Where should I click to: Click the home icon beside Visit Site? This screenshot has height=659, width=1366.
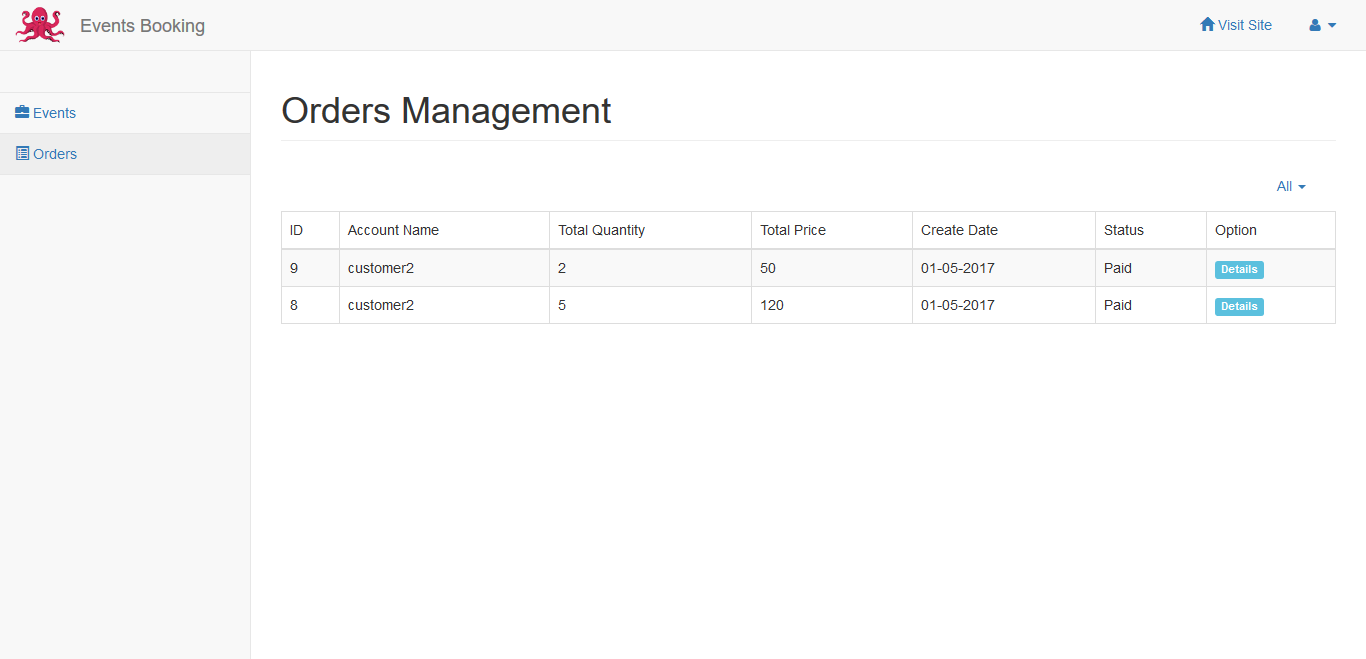[1207, 25]
